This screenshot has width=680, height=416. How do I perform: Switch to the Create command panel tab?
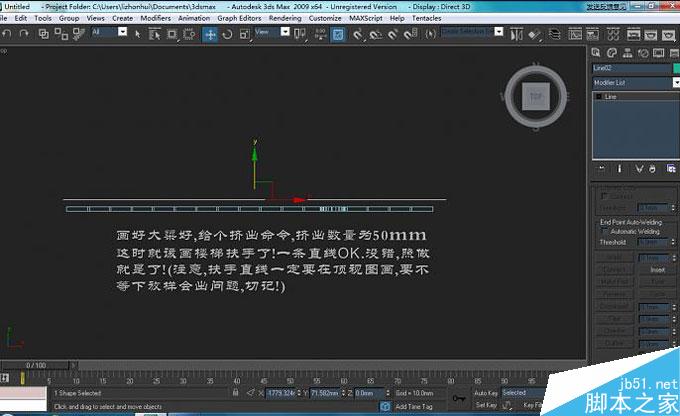tap(596, 53)
